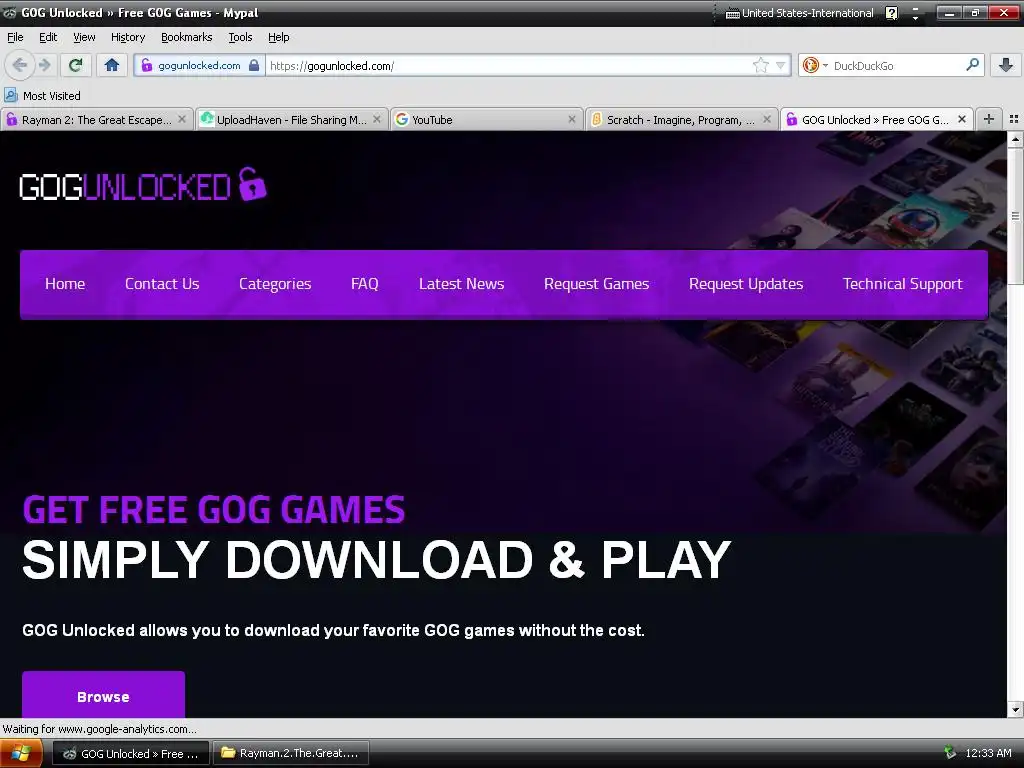Bookmark the page with the star icon
The image size is (1024, 768).
pos(760,65)
